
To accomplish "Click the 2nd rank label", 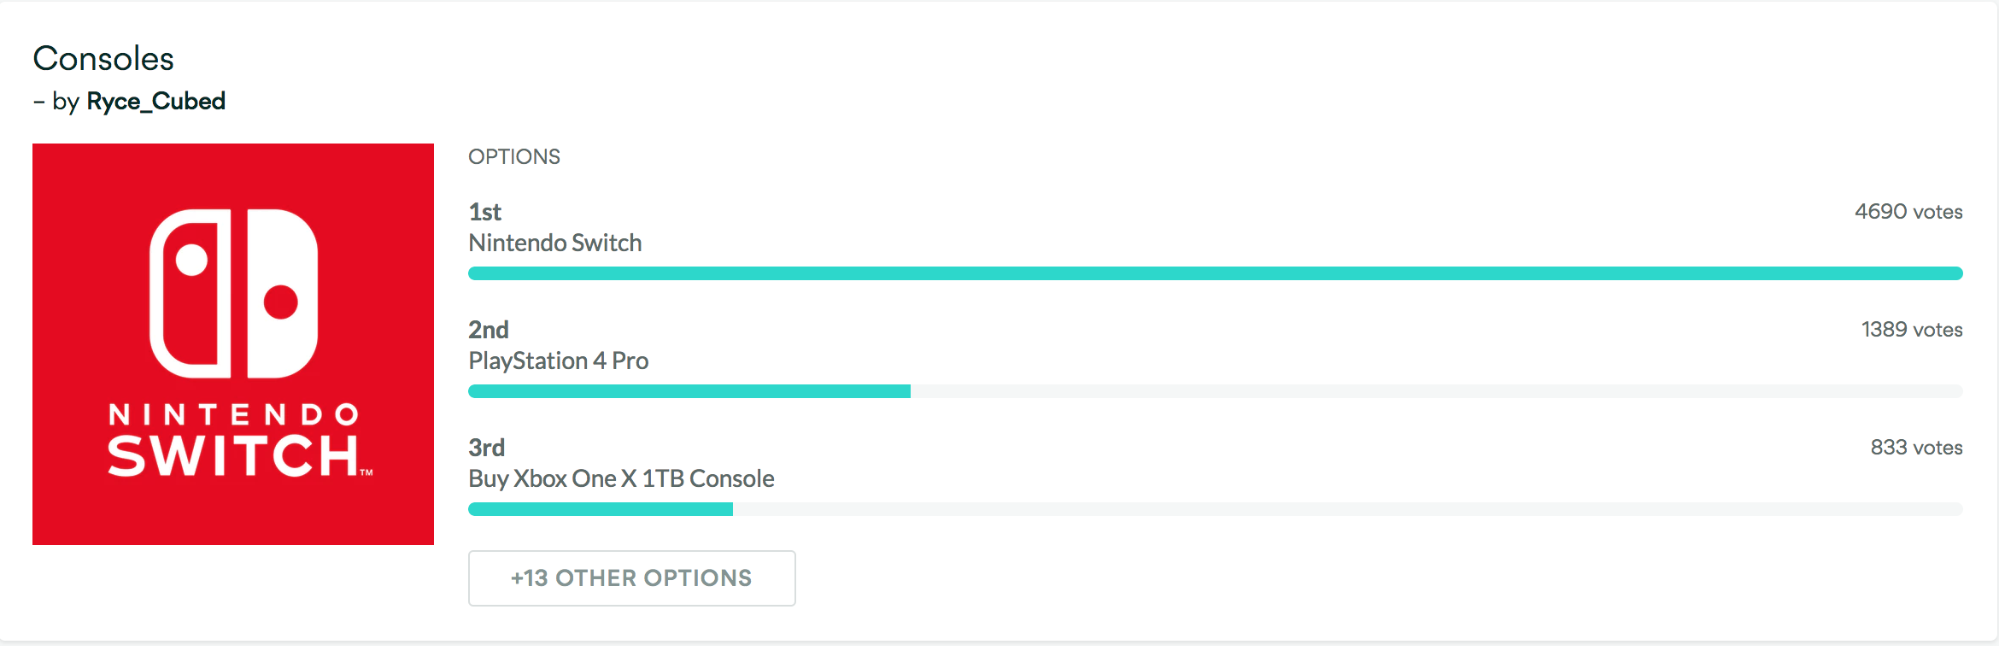I will coord(488,330).
